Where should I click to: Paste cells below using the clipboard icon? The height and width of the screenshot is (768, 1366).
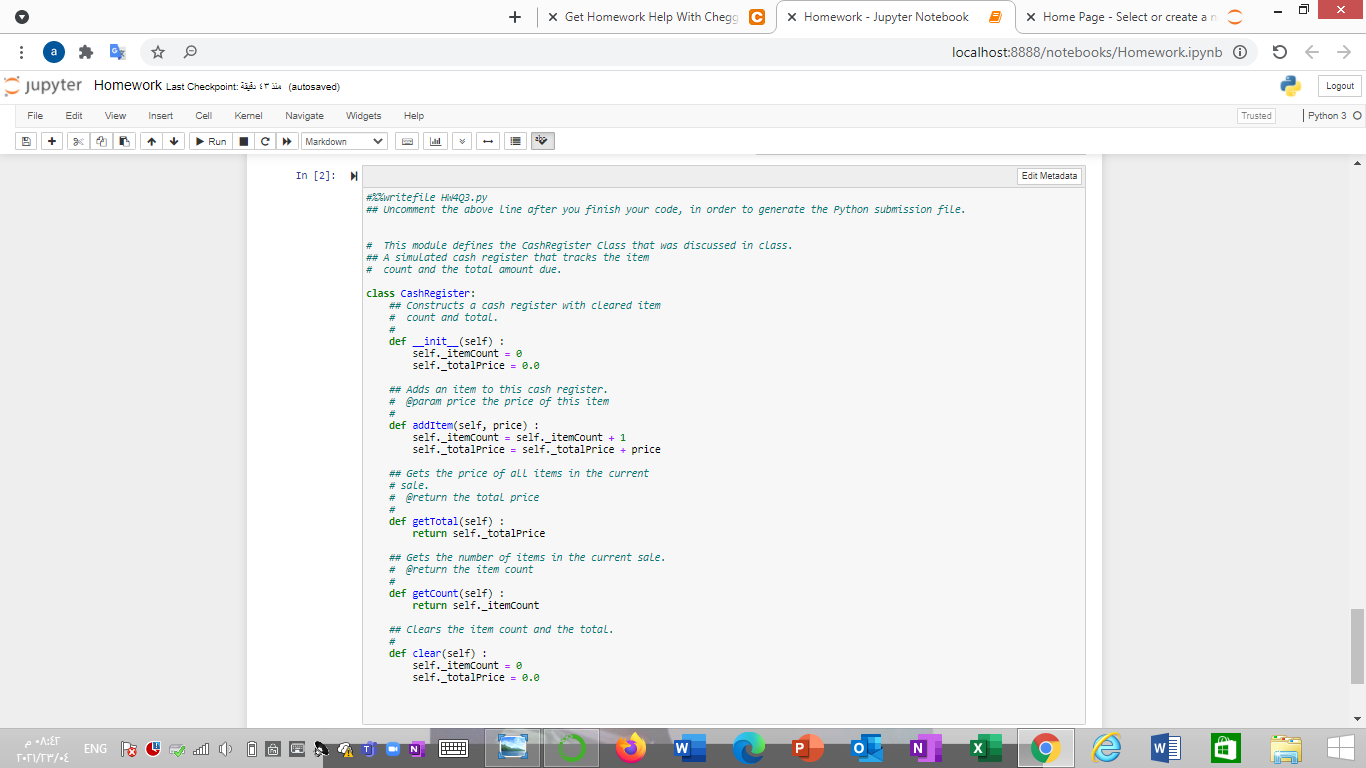[124, 142]
